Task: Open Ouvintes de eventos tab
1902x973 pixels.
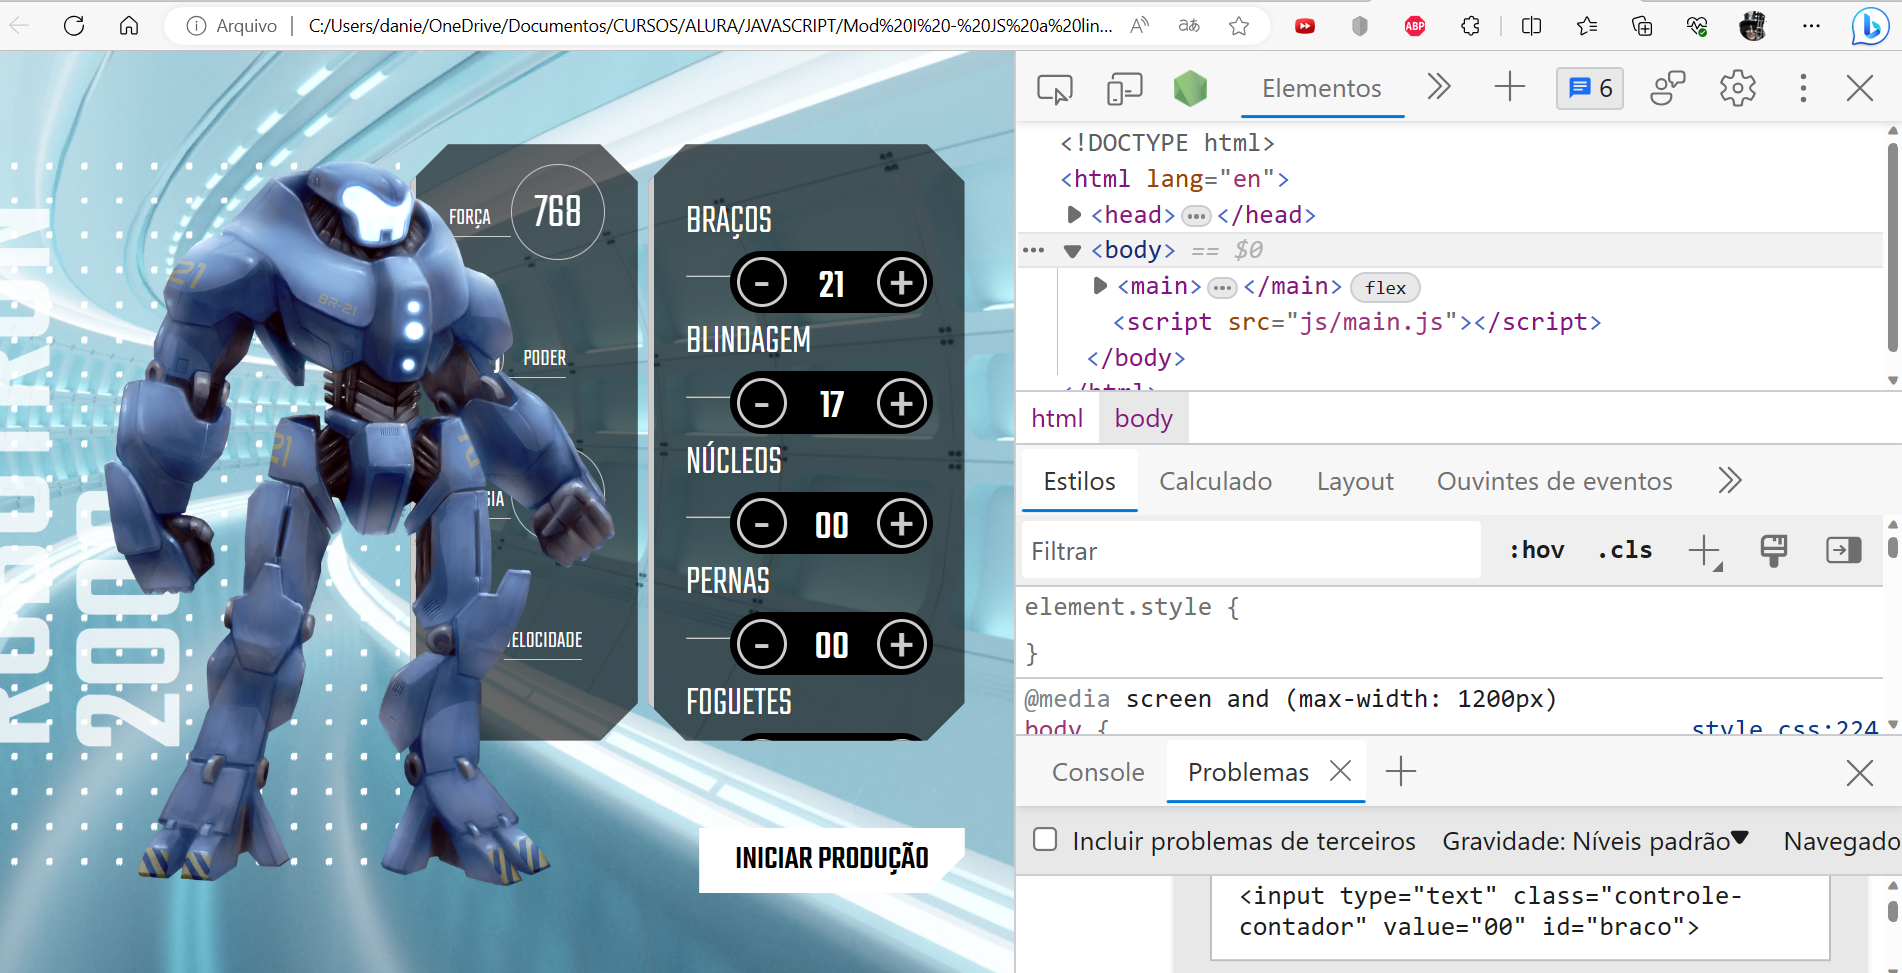Action: click(1554, 481)
